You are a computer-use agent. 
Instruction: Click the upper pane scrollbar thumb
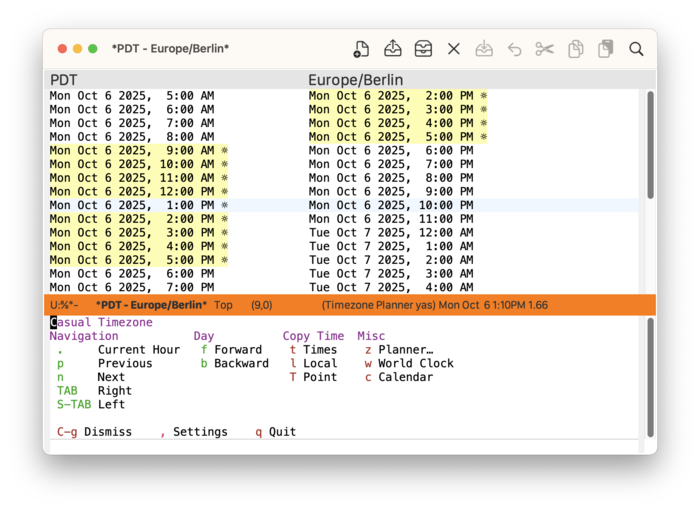point(650,145)
